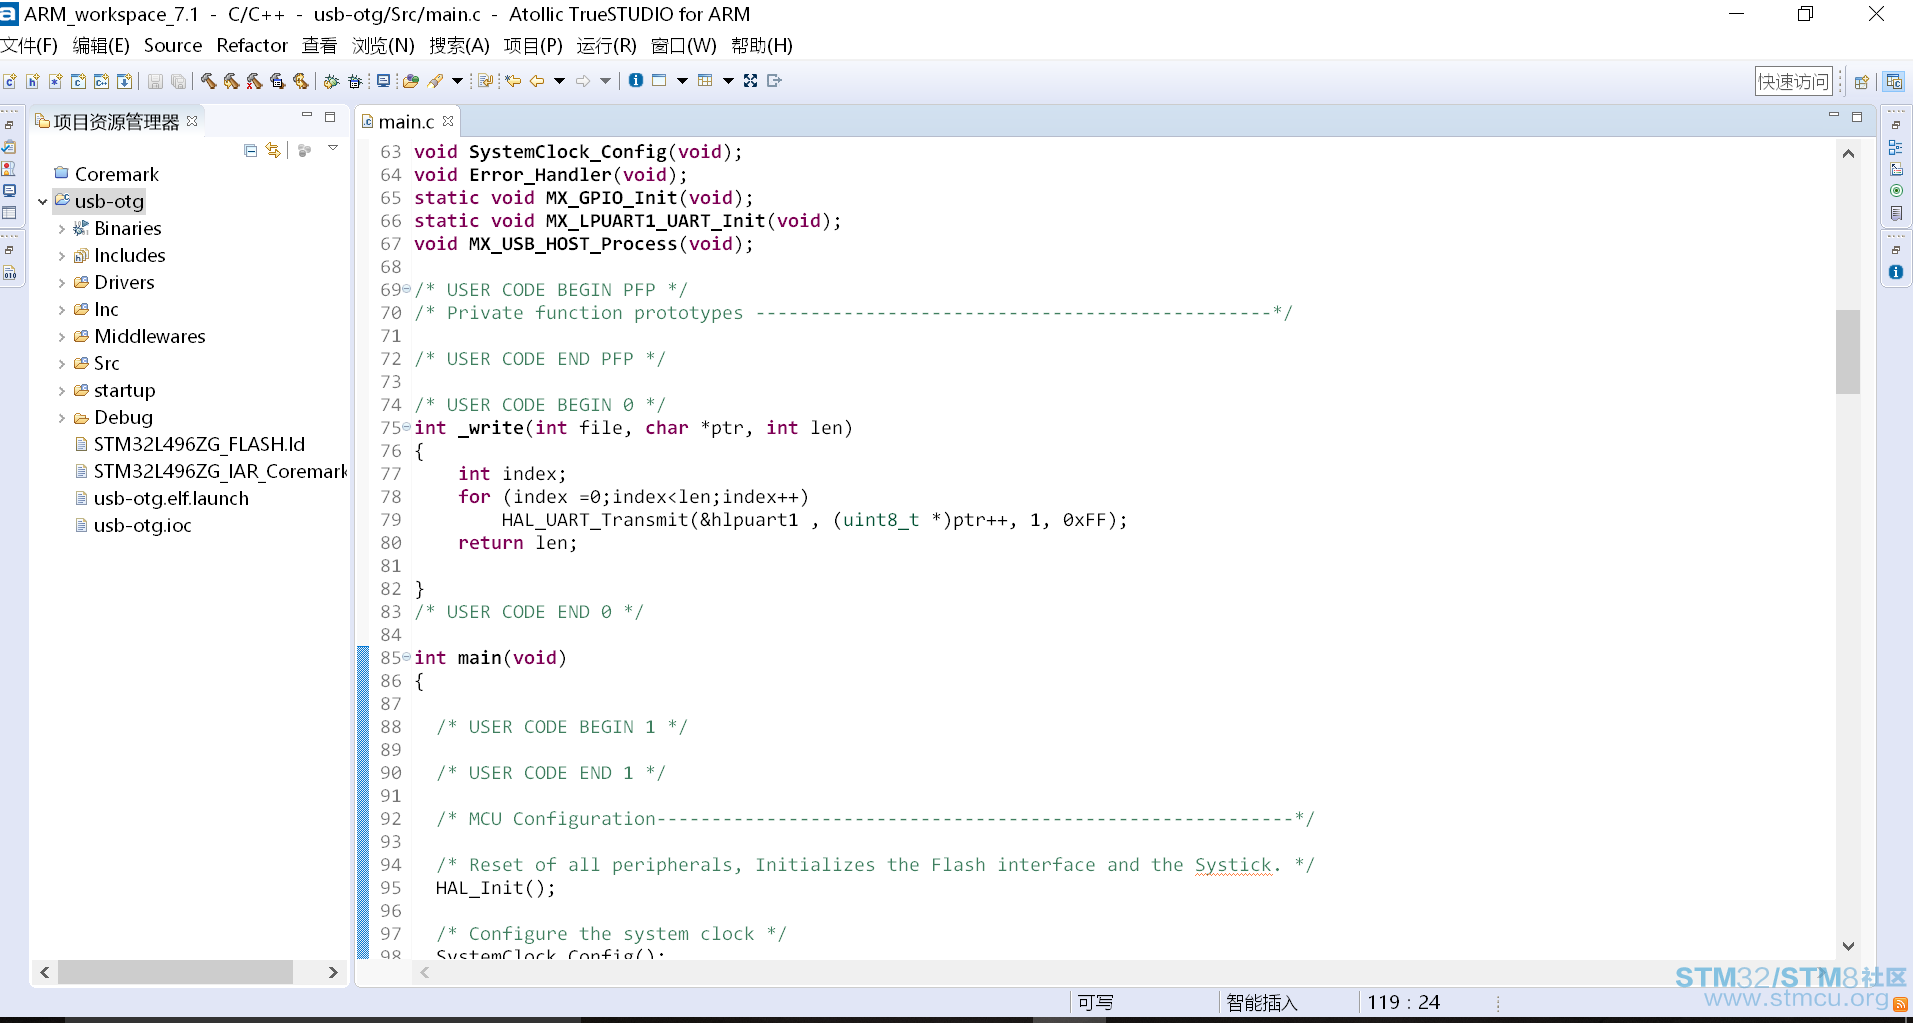This screenshot has width=1913, height=1023.
Task: Click the editor vertical scrollbar thumb
Action: pos(1848,352)
